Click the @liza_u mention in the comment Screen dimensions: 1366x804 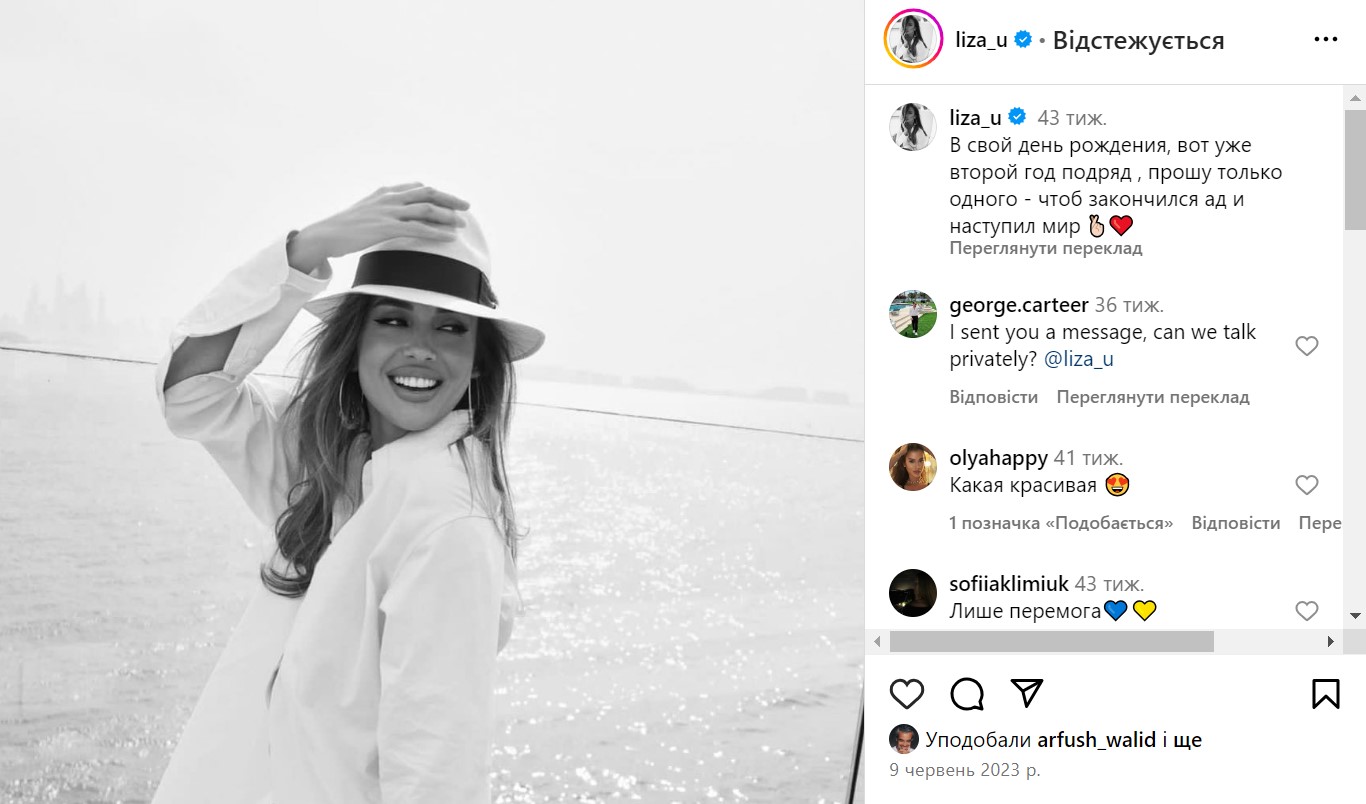click(x=1079, y=359)
